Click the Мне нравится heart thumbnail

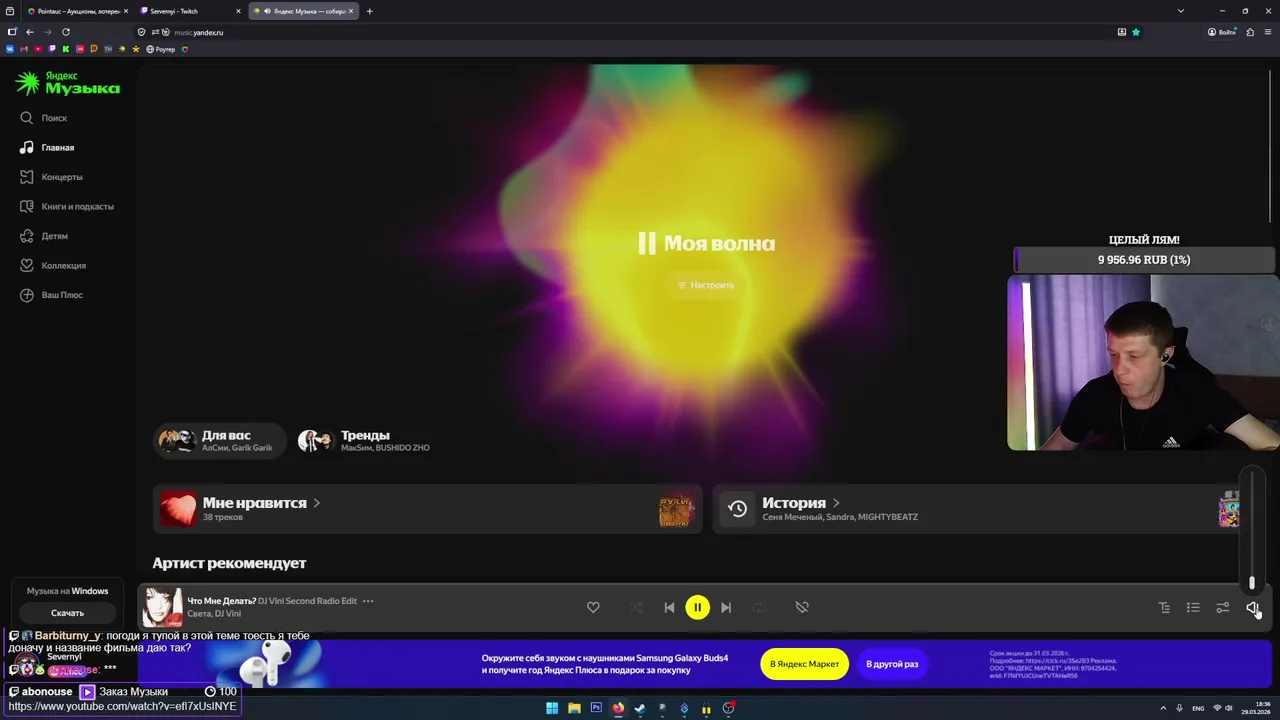[178, 509]
